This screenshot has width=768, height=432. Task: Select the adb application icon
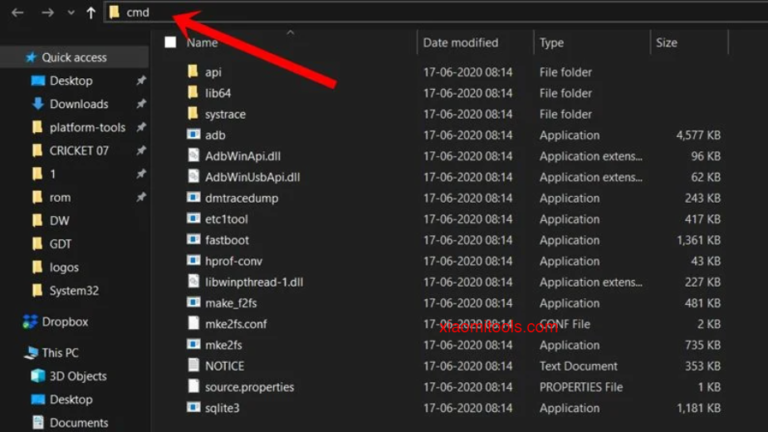[x=194, y=135]
